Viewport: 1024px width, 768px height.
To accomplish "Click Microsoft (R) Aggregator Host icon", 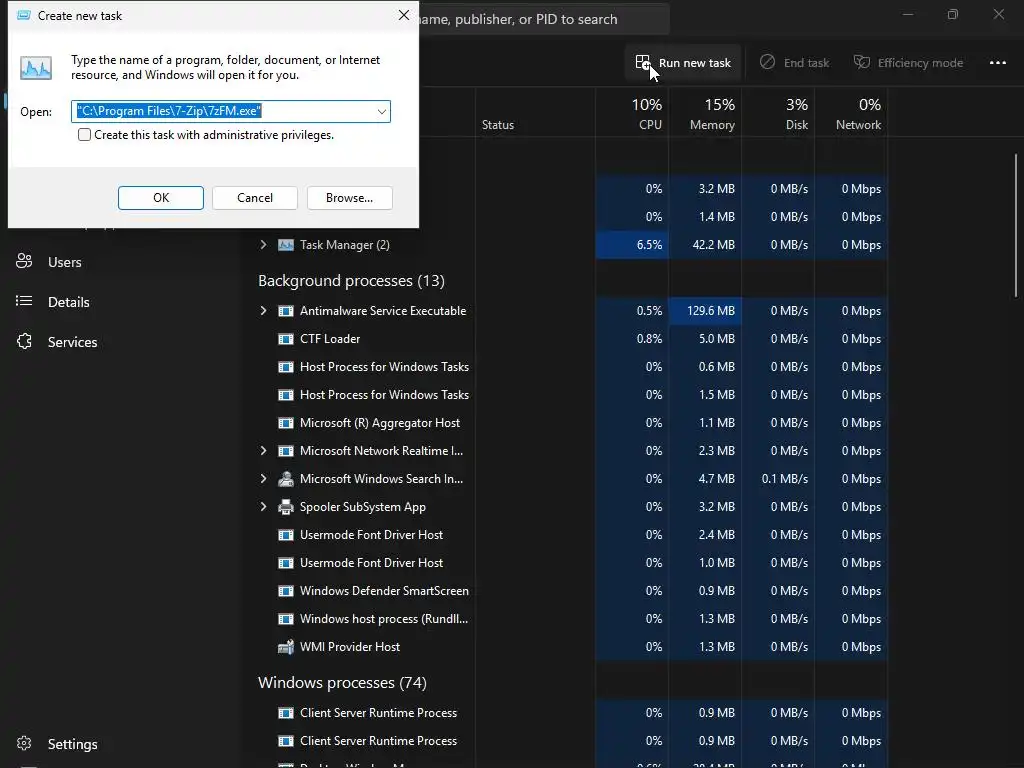I will pyautogui.click(x=286, y=423).
